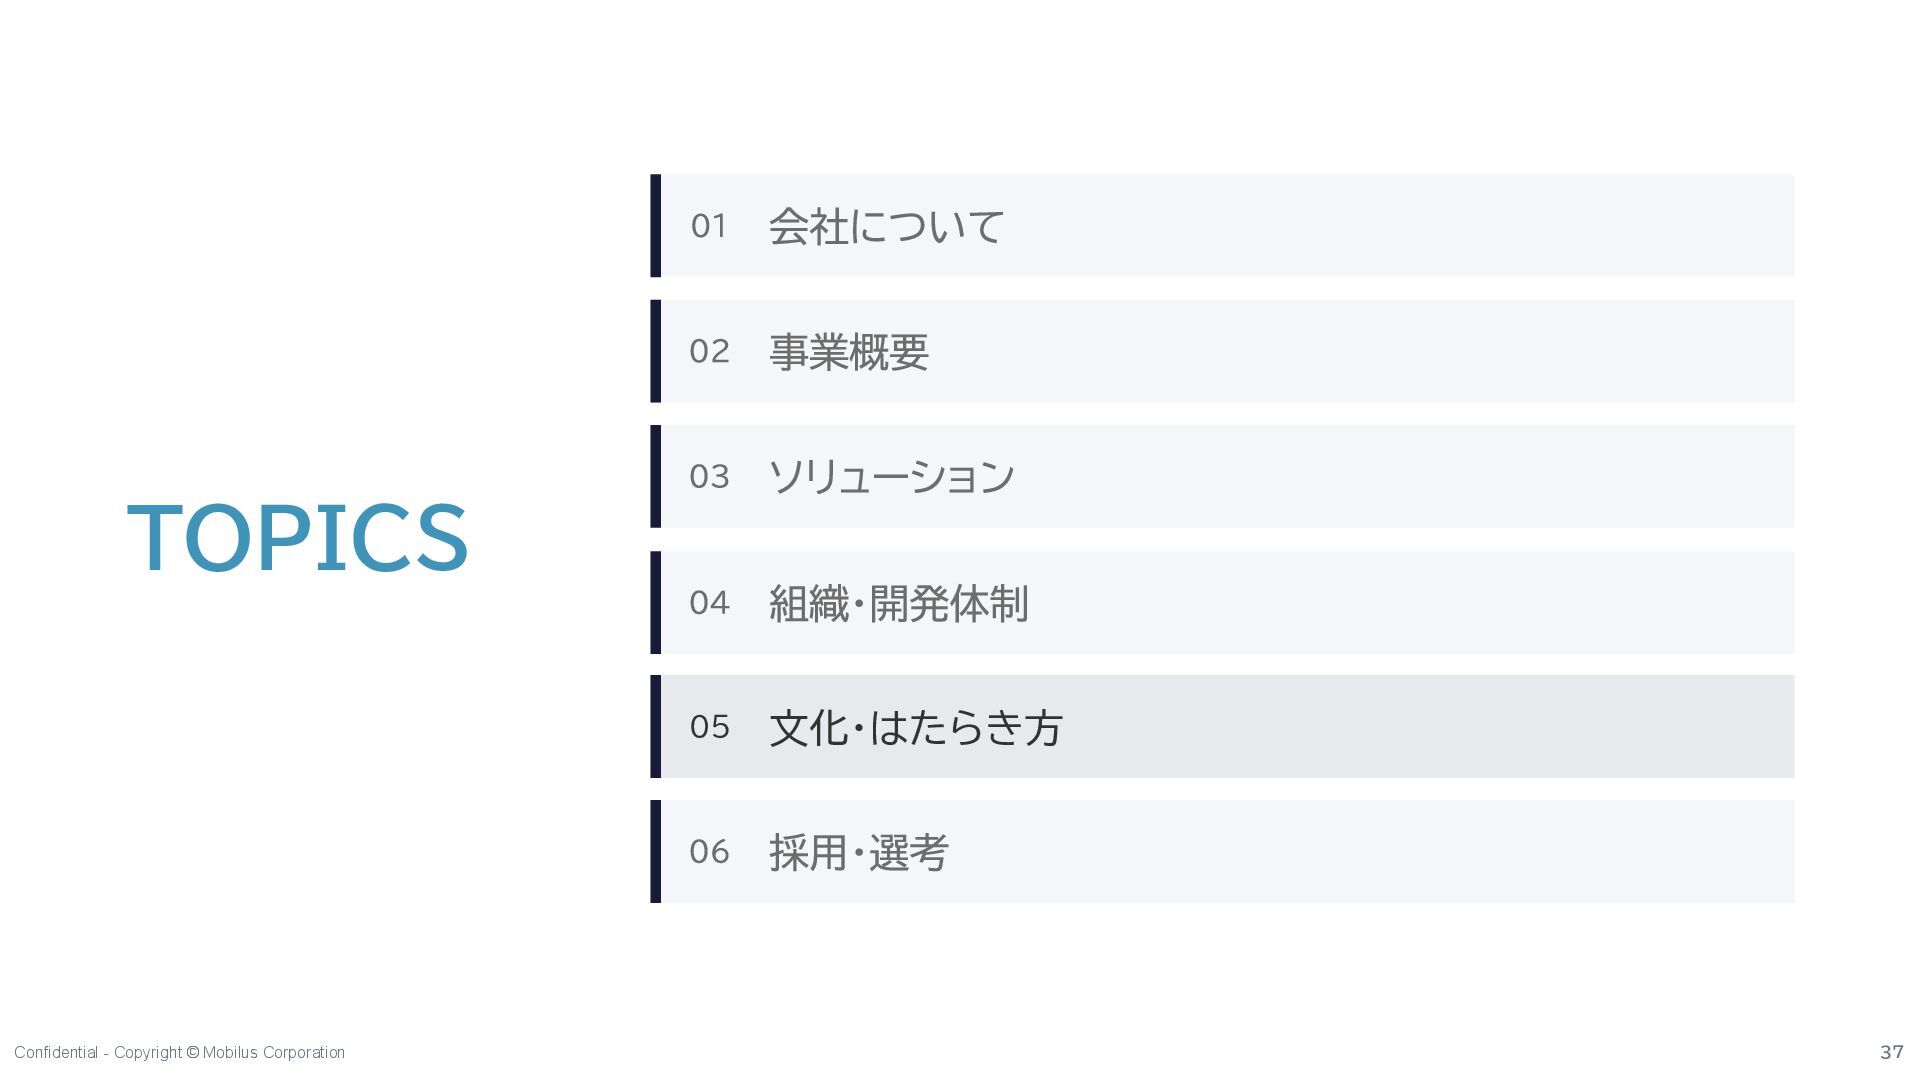The image size is (1920, 1080).
Task: Click the Mobilus Corporation footer name
Action: tap(274, 1052)
